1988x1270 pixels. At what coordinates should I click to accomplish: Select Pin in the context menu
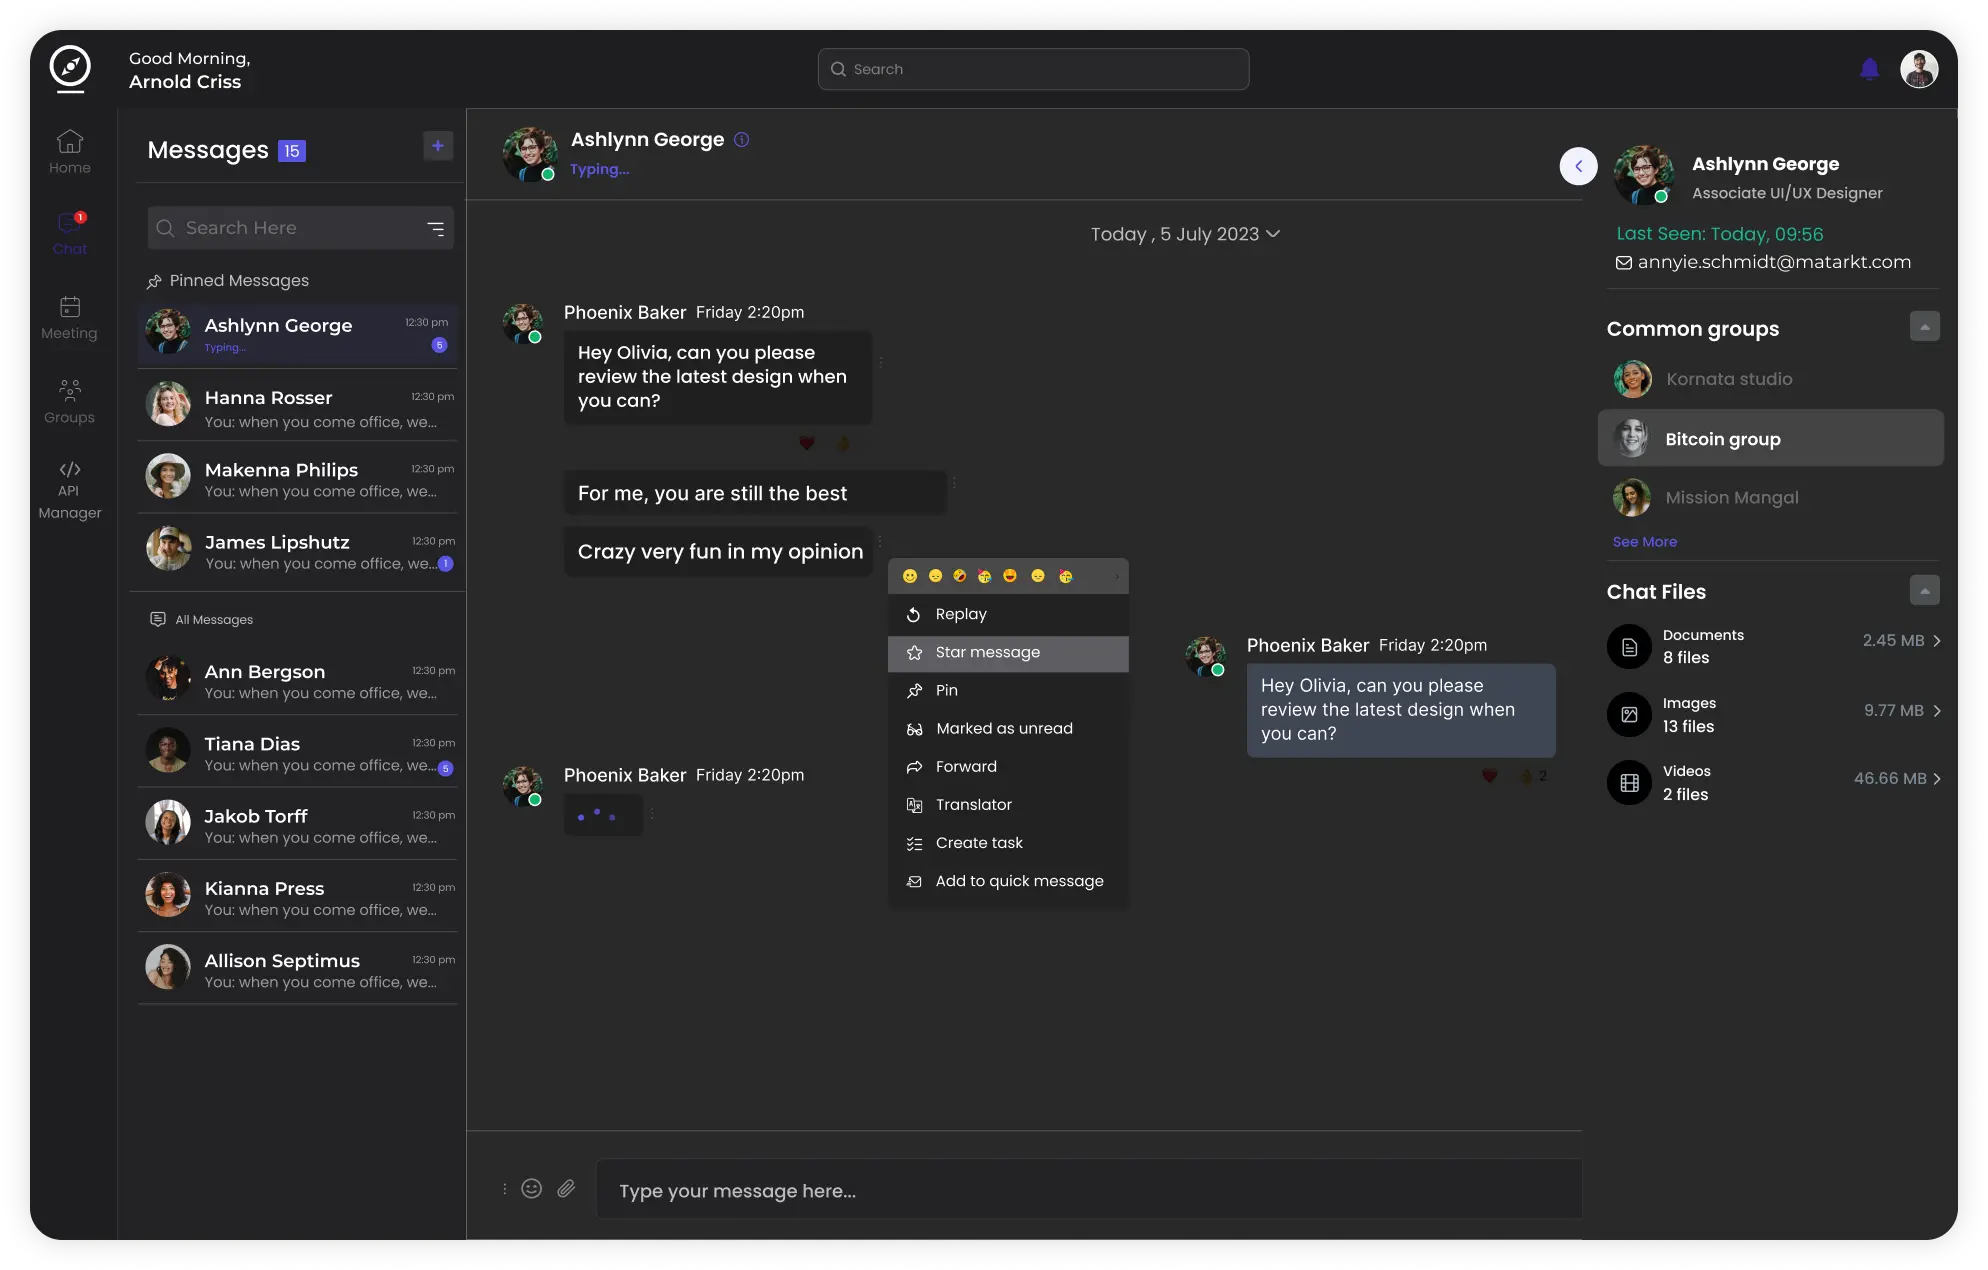1008,691
